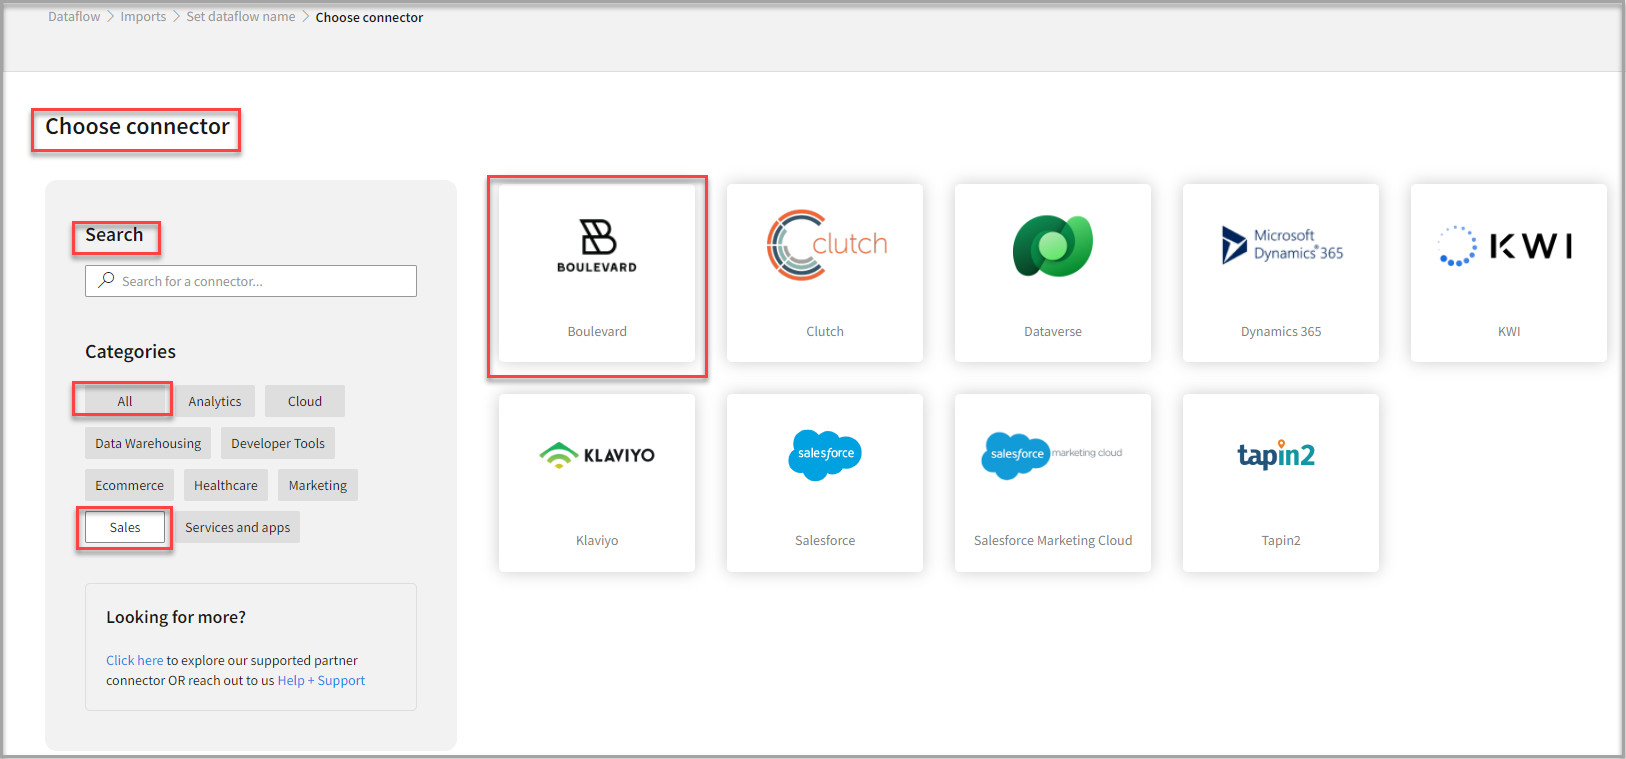Click the search magnifier icon
The height and width of the screenshot is (759, 1626).
pos(106,281)
